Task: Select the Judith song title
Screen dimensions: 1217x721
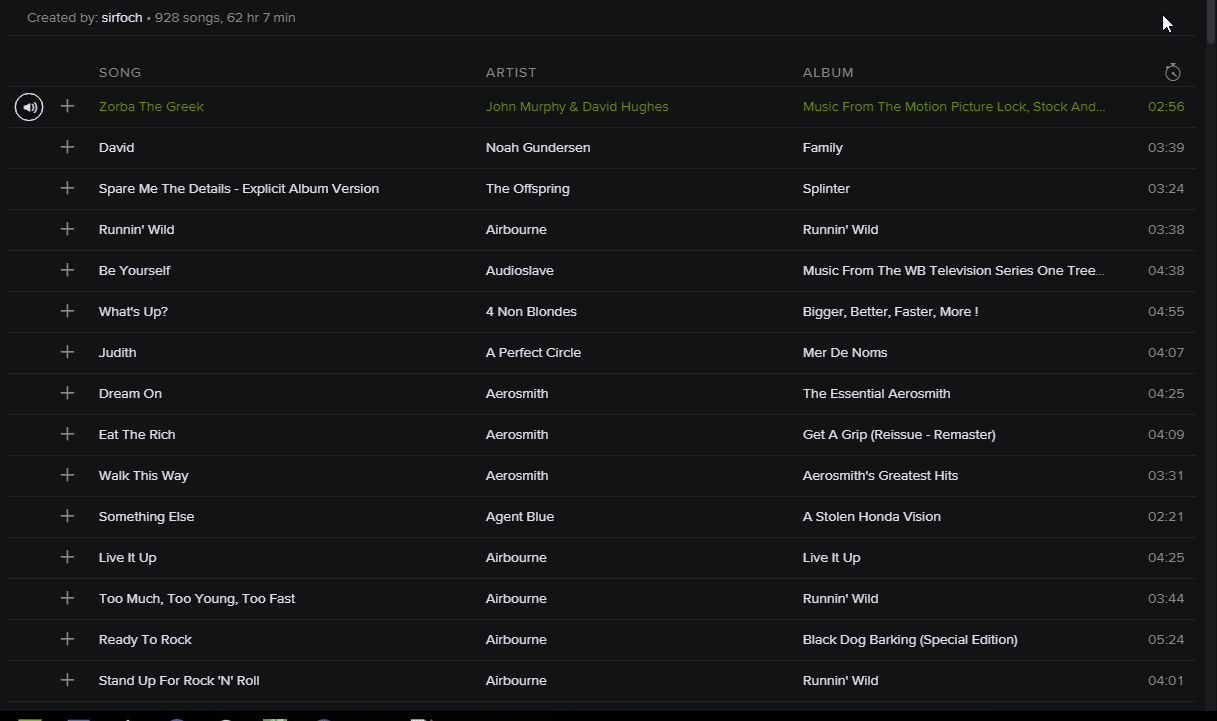Action: 117,352
